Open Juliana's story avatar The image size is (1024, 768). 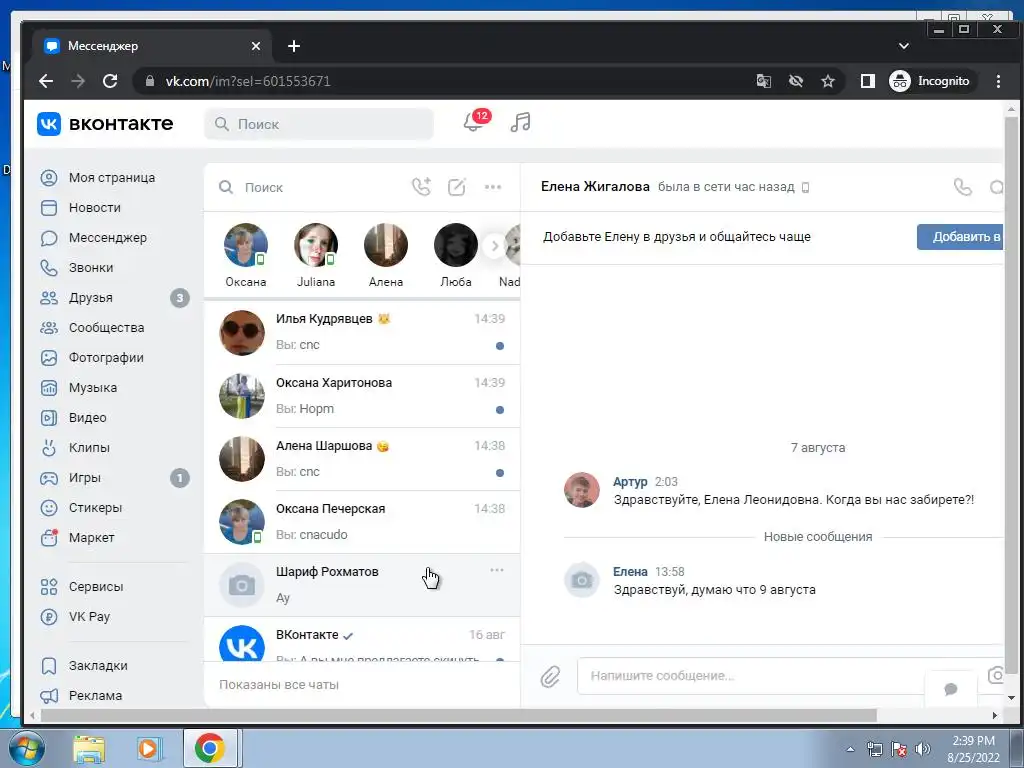tap(316, 245)
